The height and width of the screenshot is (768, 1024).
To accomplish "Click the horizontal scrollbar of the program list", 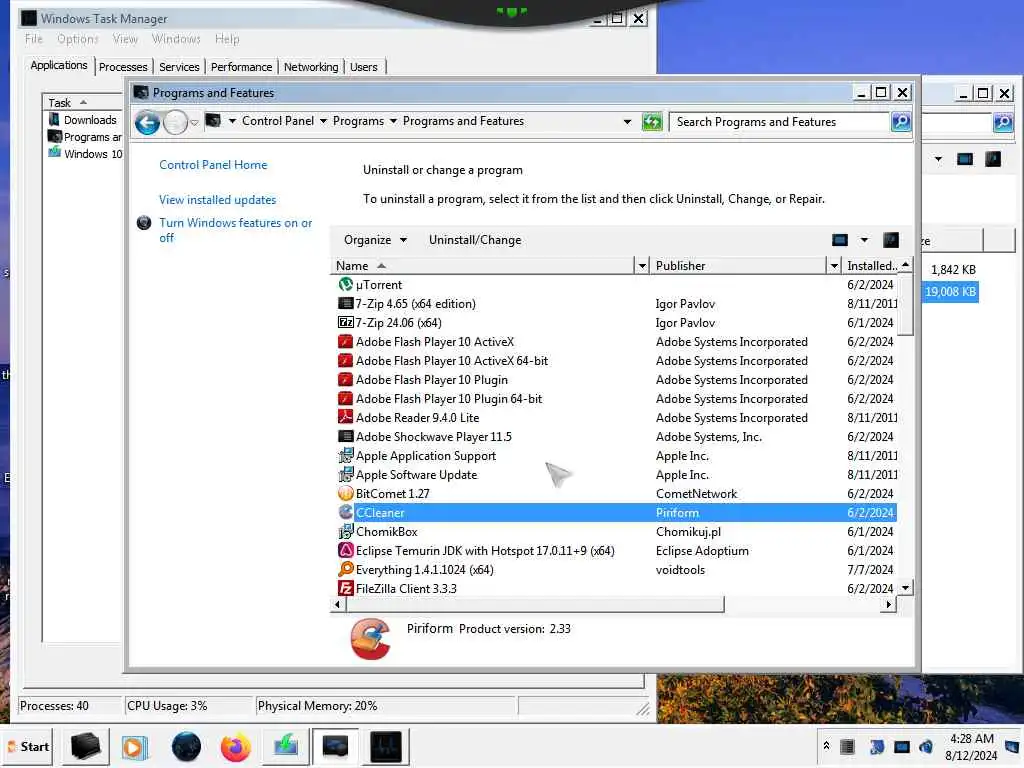I will click(534, 605).
